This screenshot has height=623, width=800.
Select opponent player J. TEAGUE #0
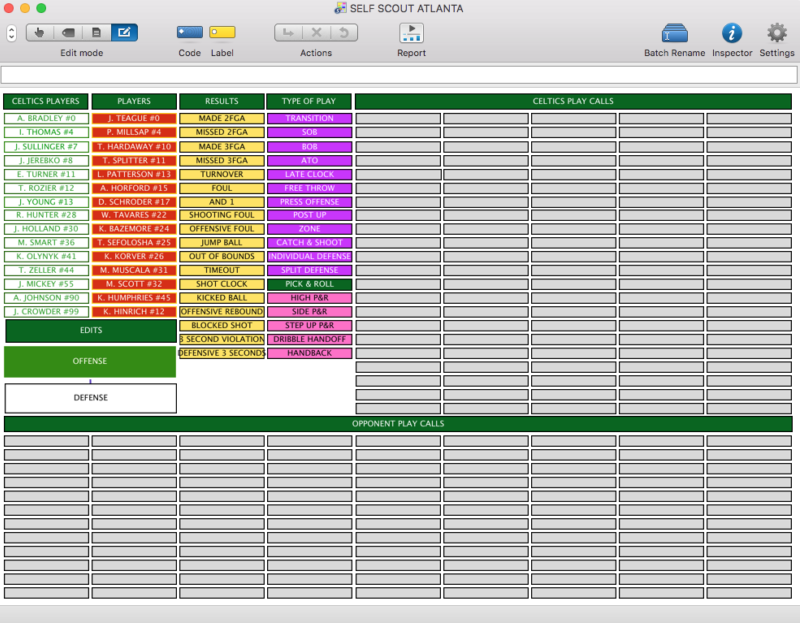click(x=134, y=118)
